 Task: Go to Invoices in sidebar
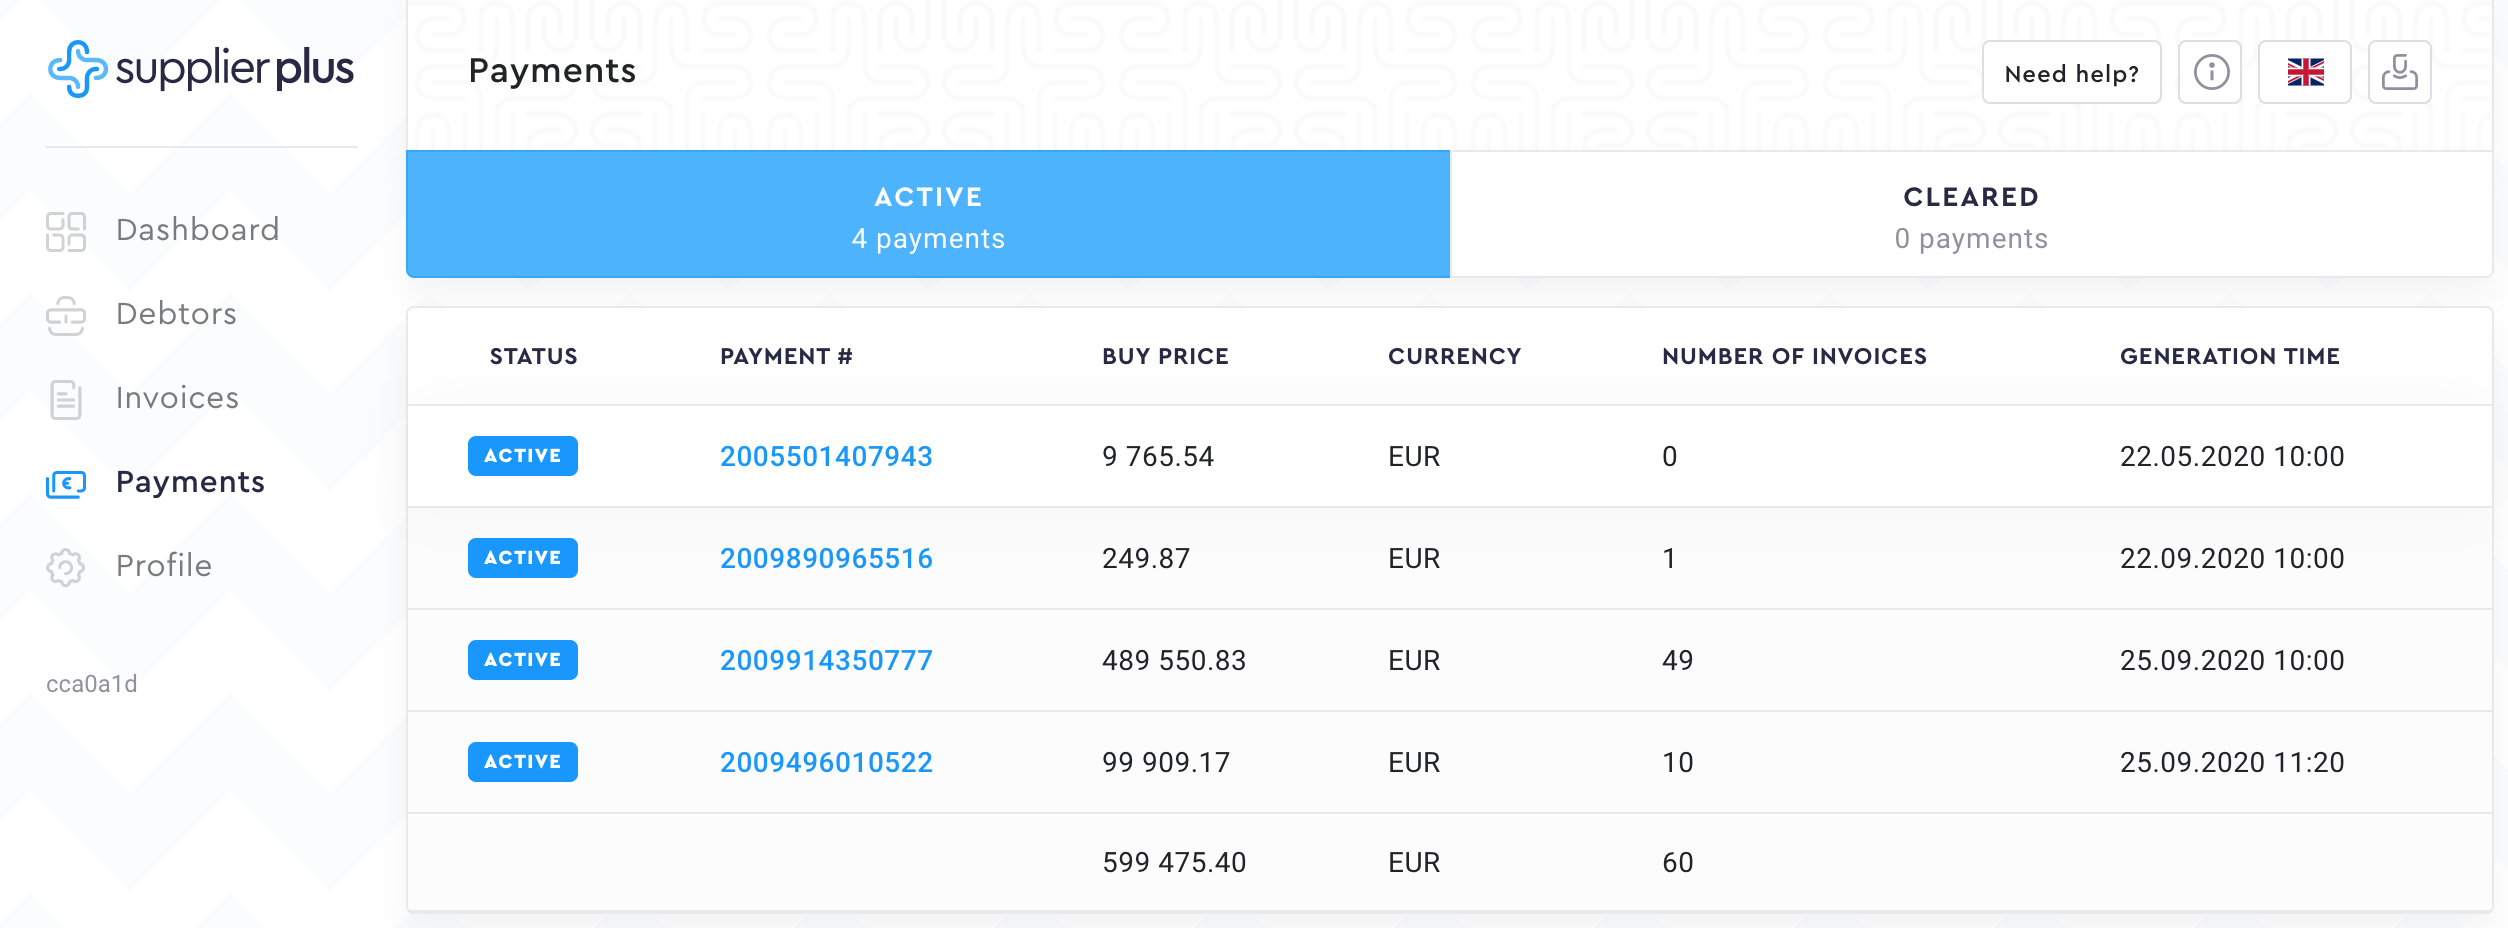coord(177,398)
